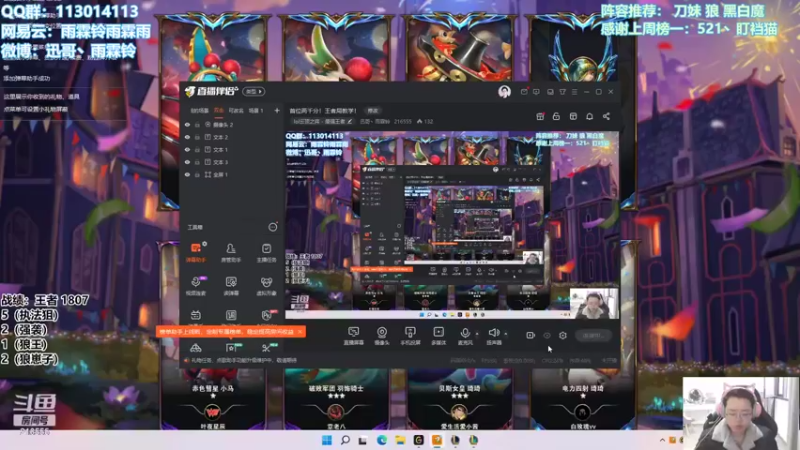Open the toolbox more options circle icon
This screenshot has width=800, height=450.
click(272, 227)
